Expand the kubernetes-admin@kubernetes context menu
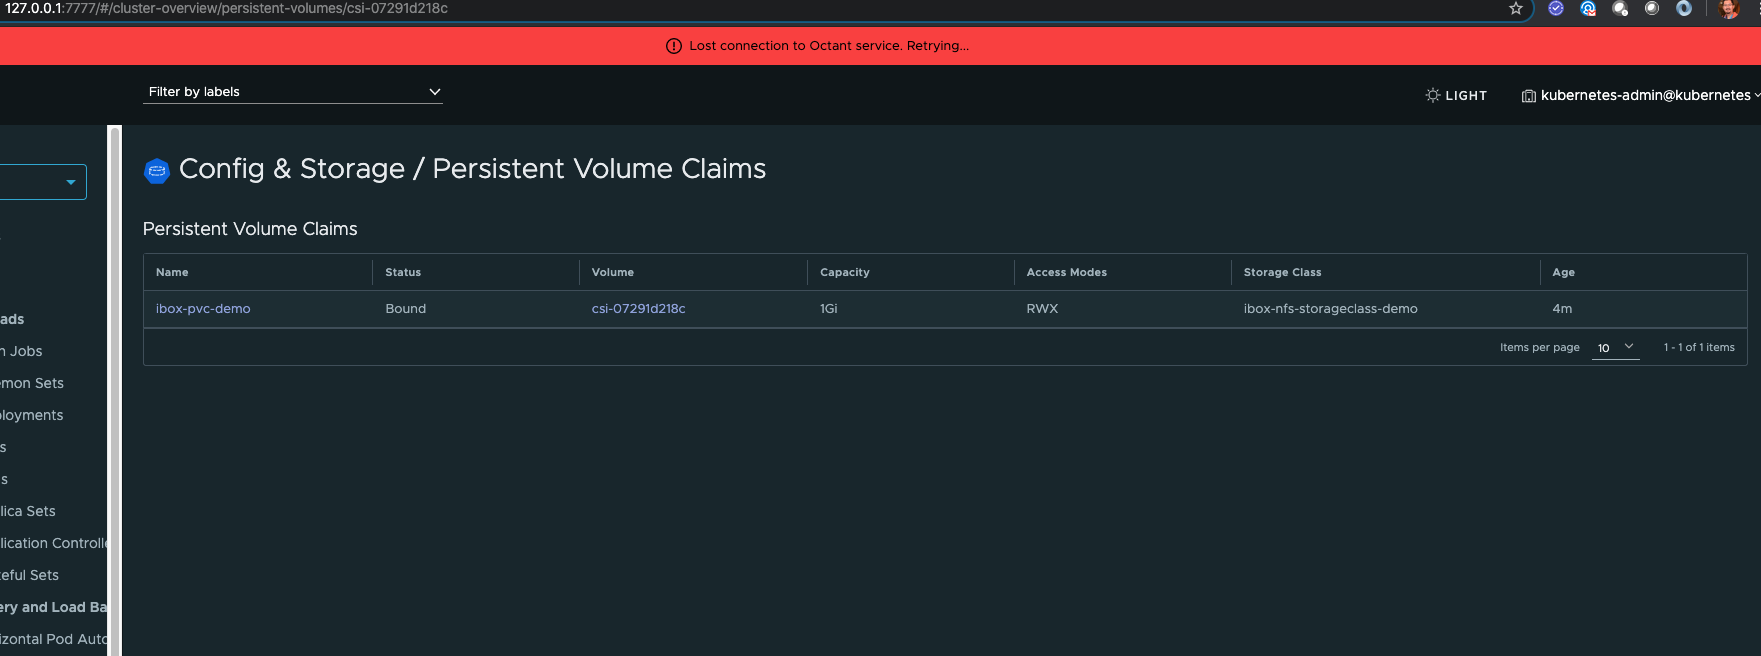The height and width of the screenshot is (656, 1761). pyautogui.click(x=1641, y=95)
